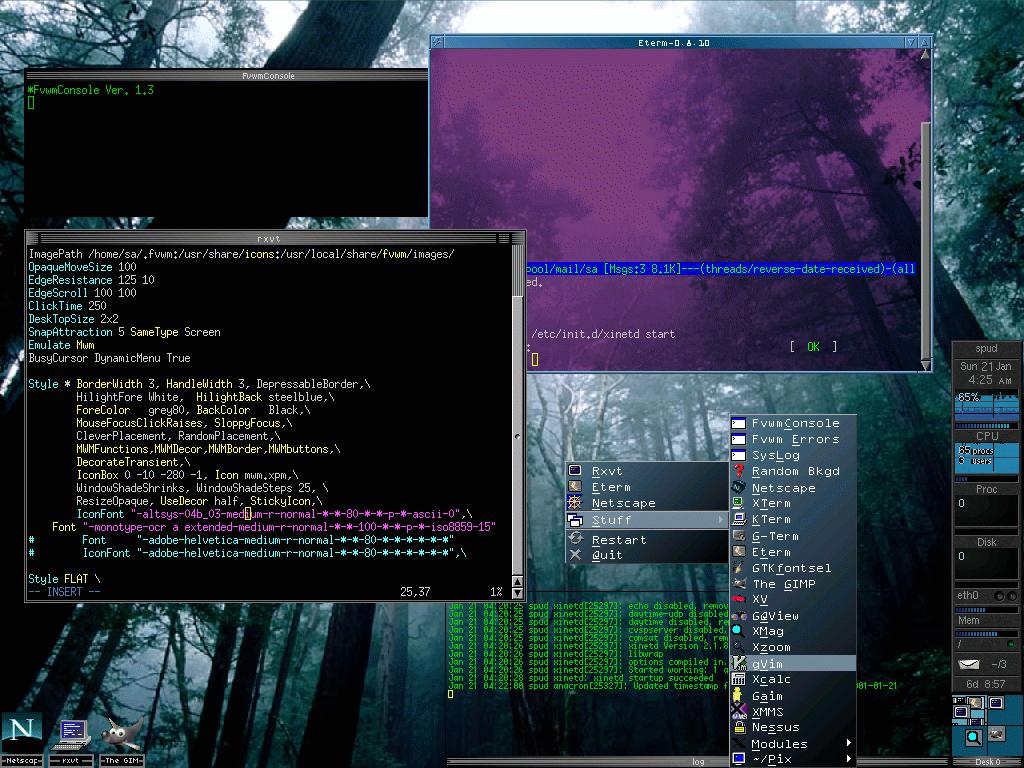Screen dimensions: 1024x768
Task: Click the Xzoom magnifying glass icon
Action: (x=739, y=647)
